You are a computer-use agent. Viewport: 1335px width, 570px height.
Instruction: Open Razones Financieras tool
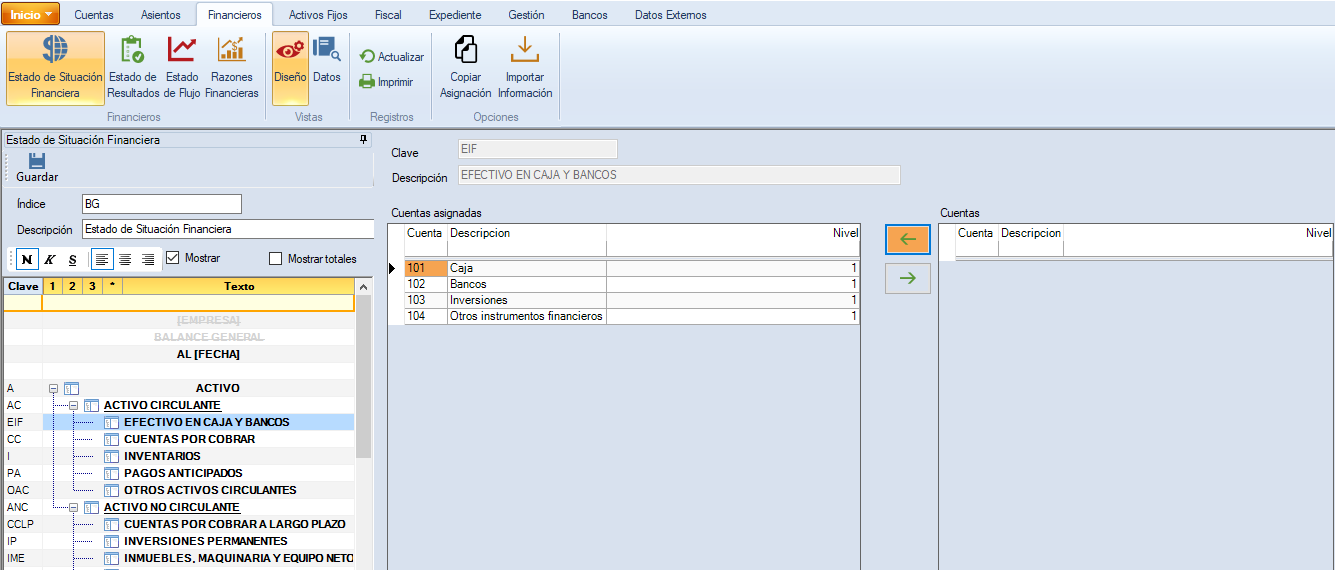(232, 67)
